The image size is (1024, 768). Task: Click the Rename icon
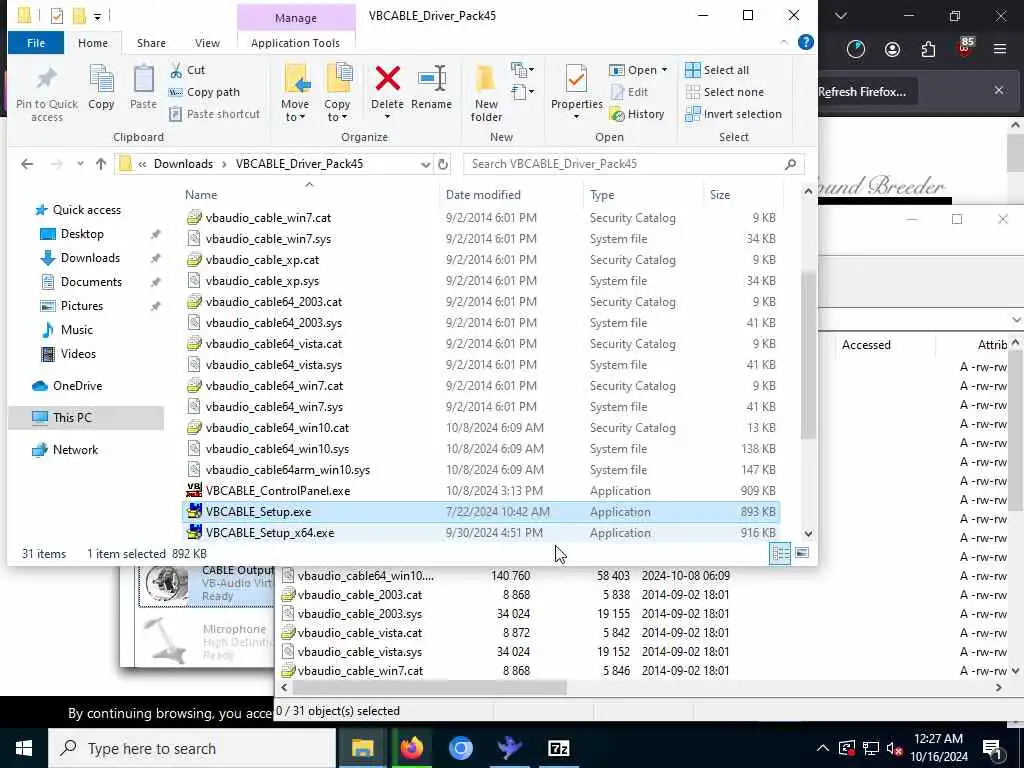tap(432, 79)
